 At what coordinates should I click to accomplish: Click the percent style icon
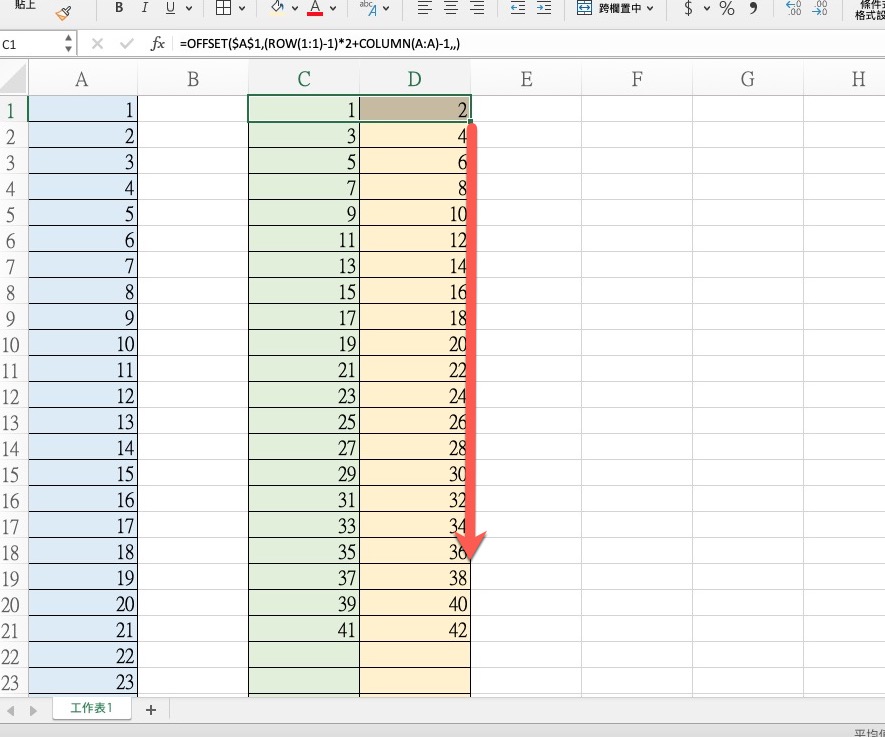(726, 9)
